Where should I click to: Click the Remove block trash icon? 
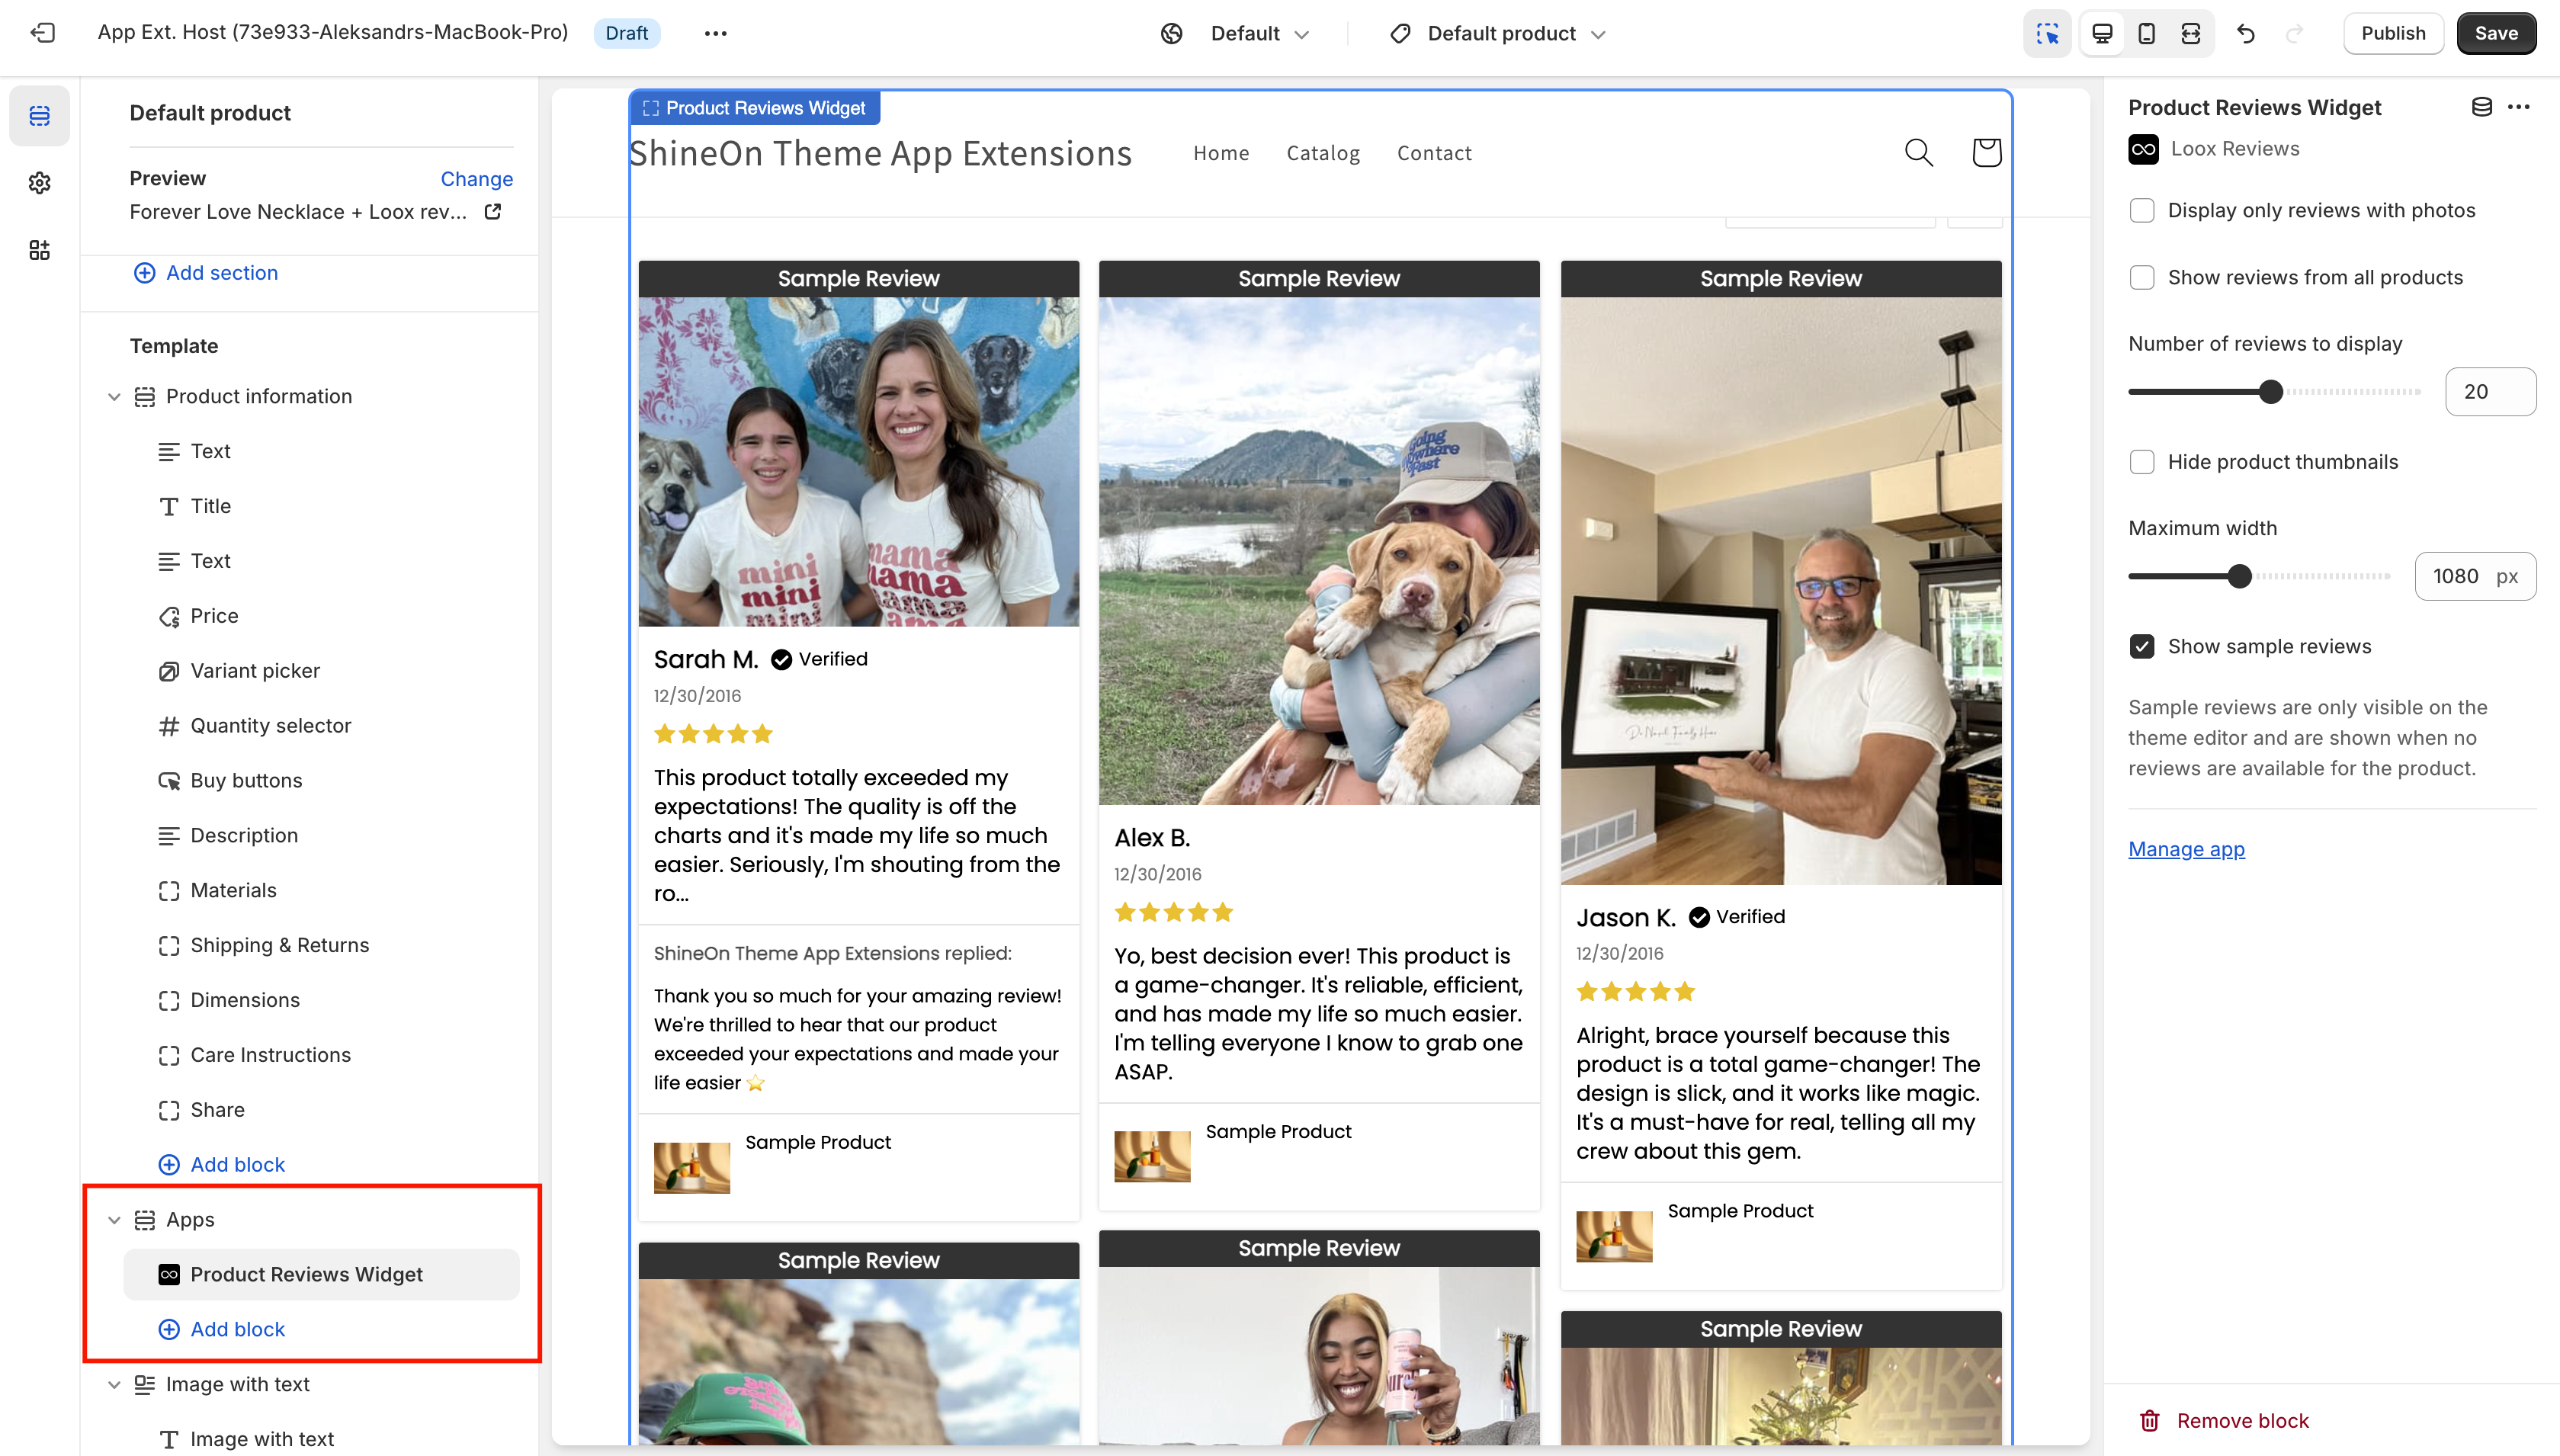[2149, 1421]
